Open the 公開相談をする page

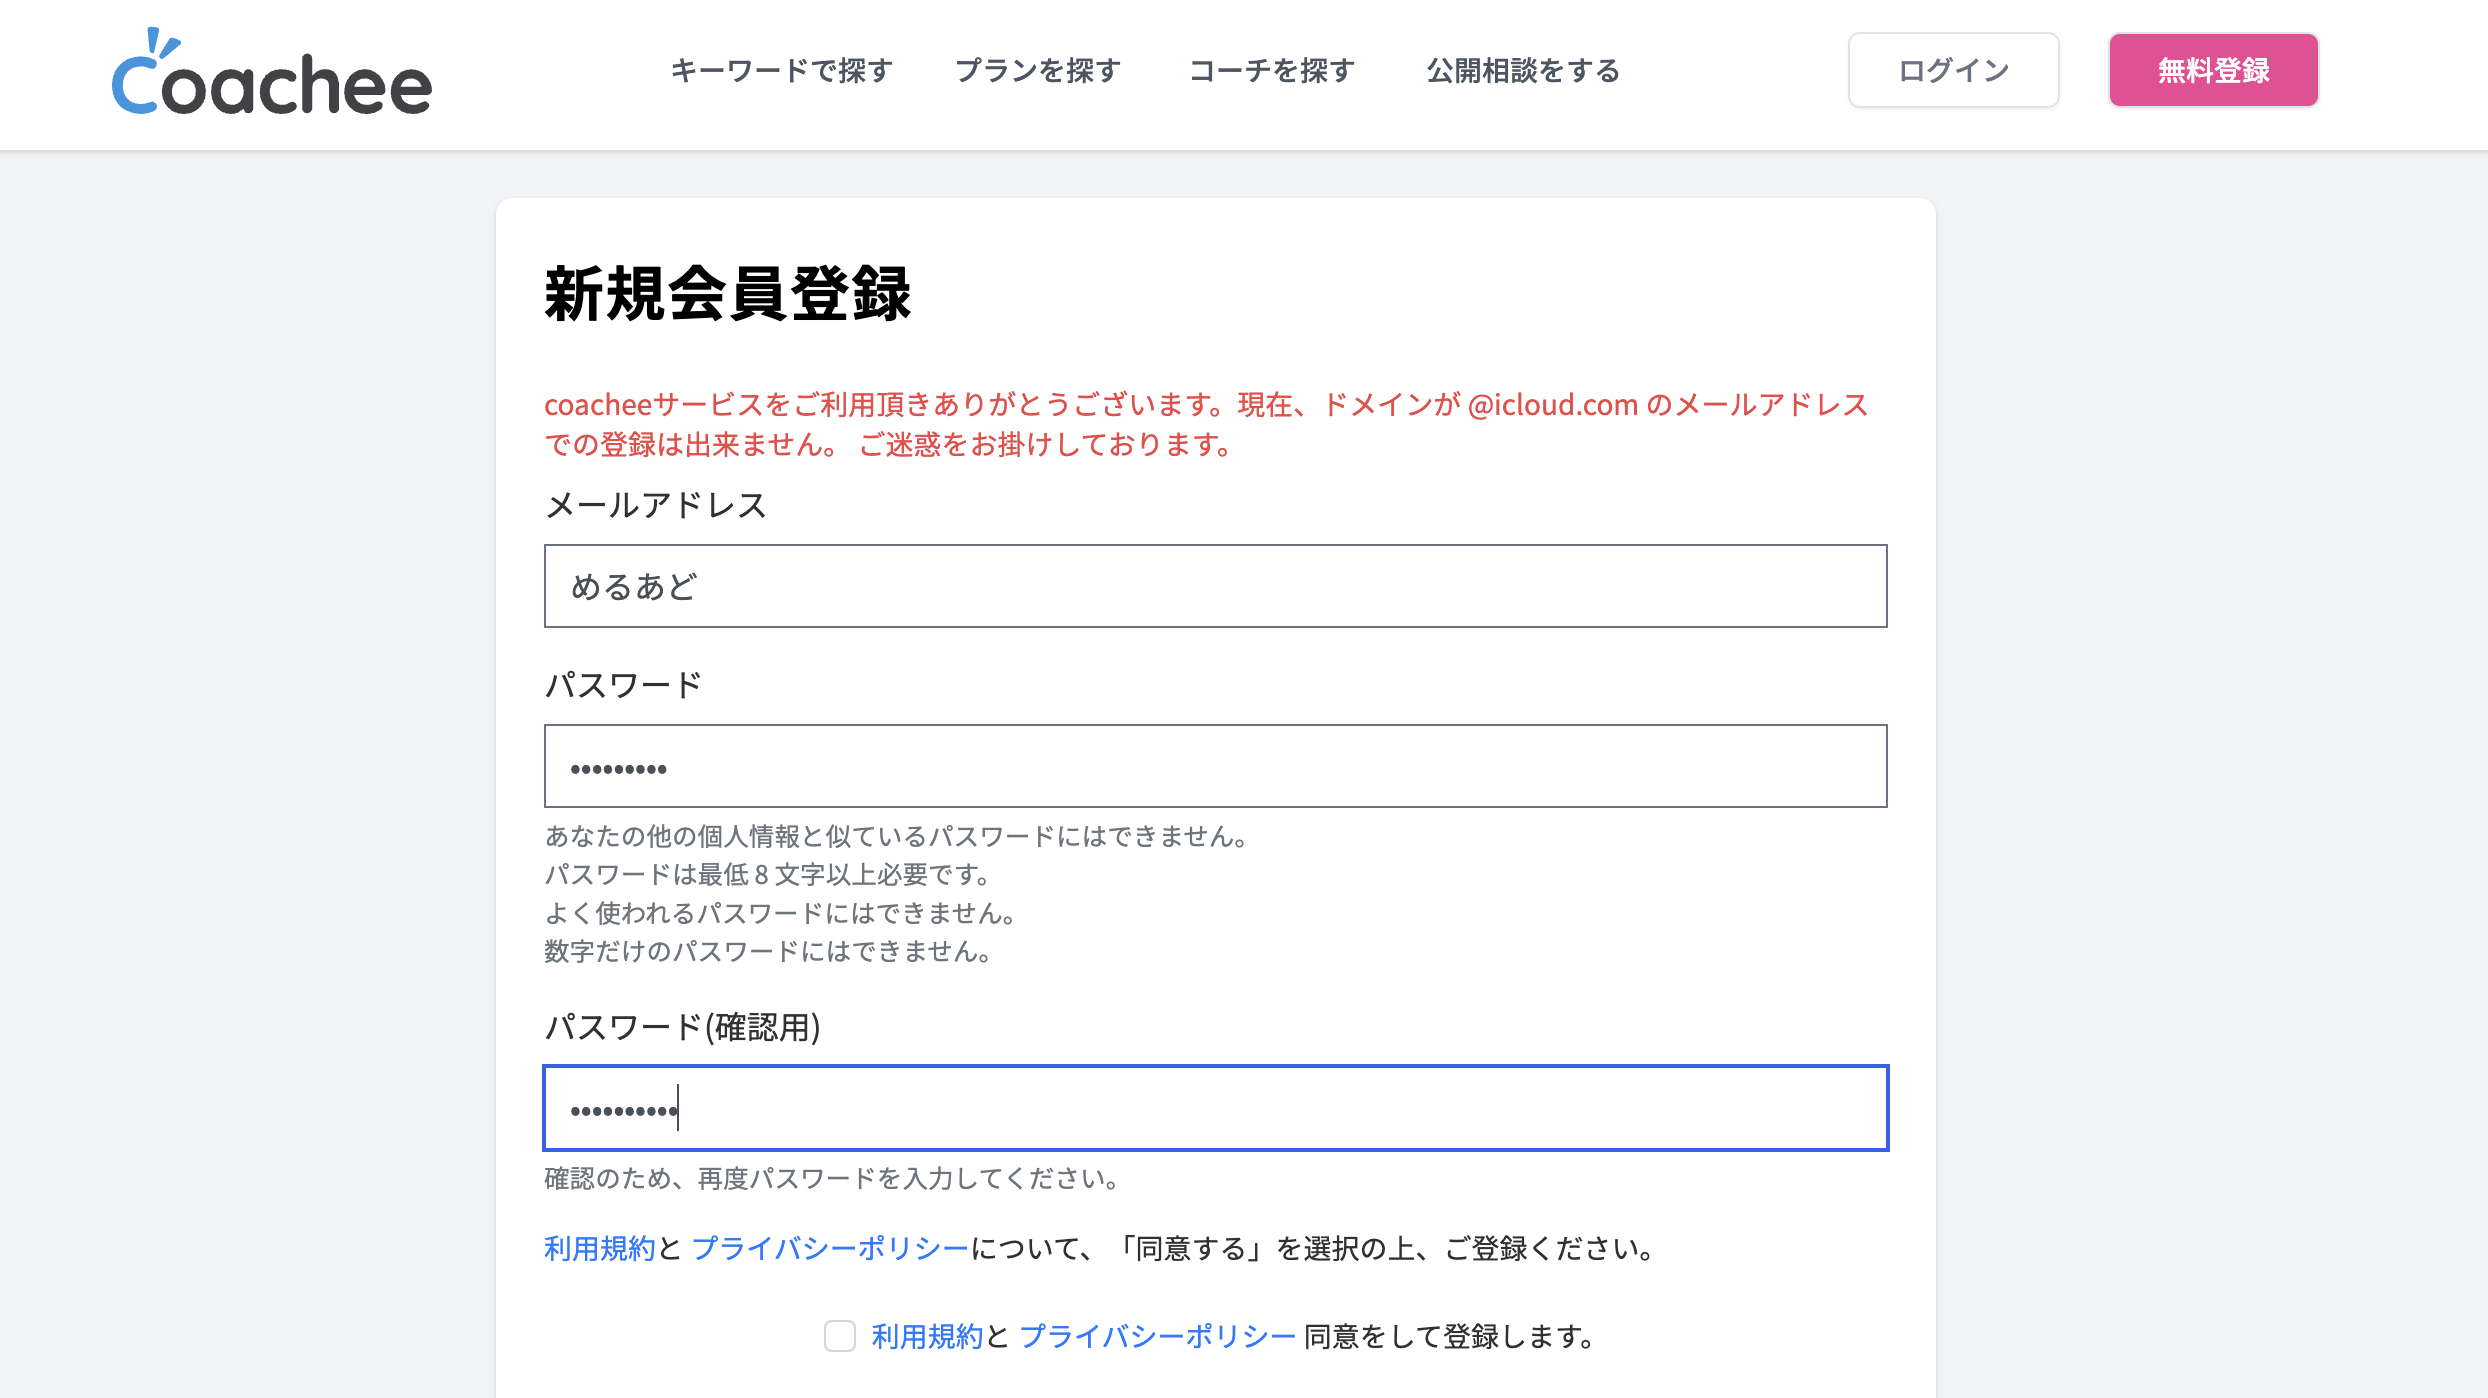[1523, 71]
